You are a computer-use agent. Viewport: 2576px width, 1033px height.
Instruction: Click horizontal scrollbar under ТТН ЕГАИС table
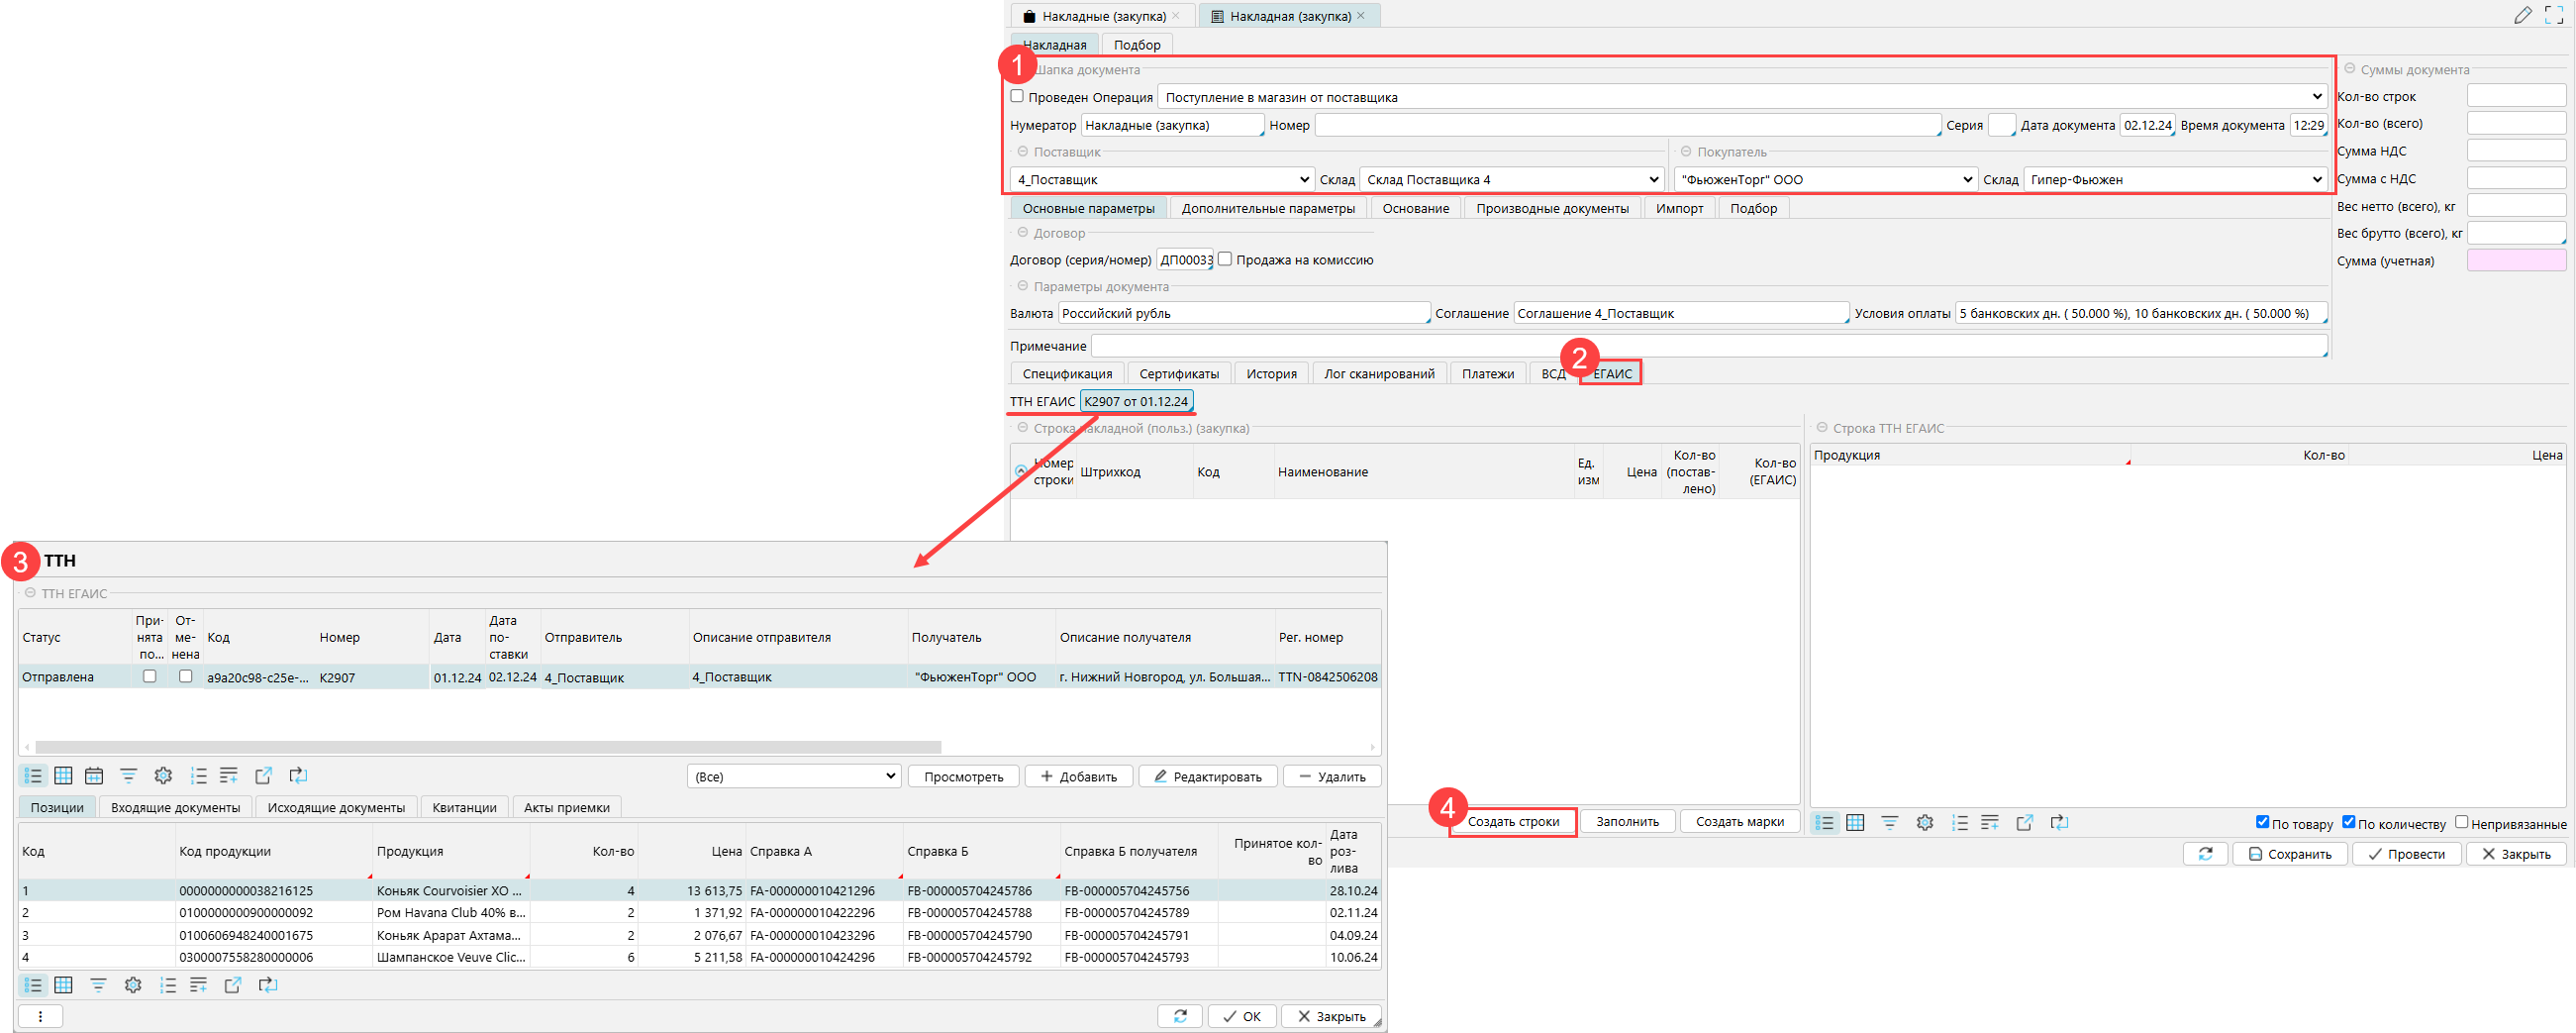[x=488, y=747]
